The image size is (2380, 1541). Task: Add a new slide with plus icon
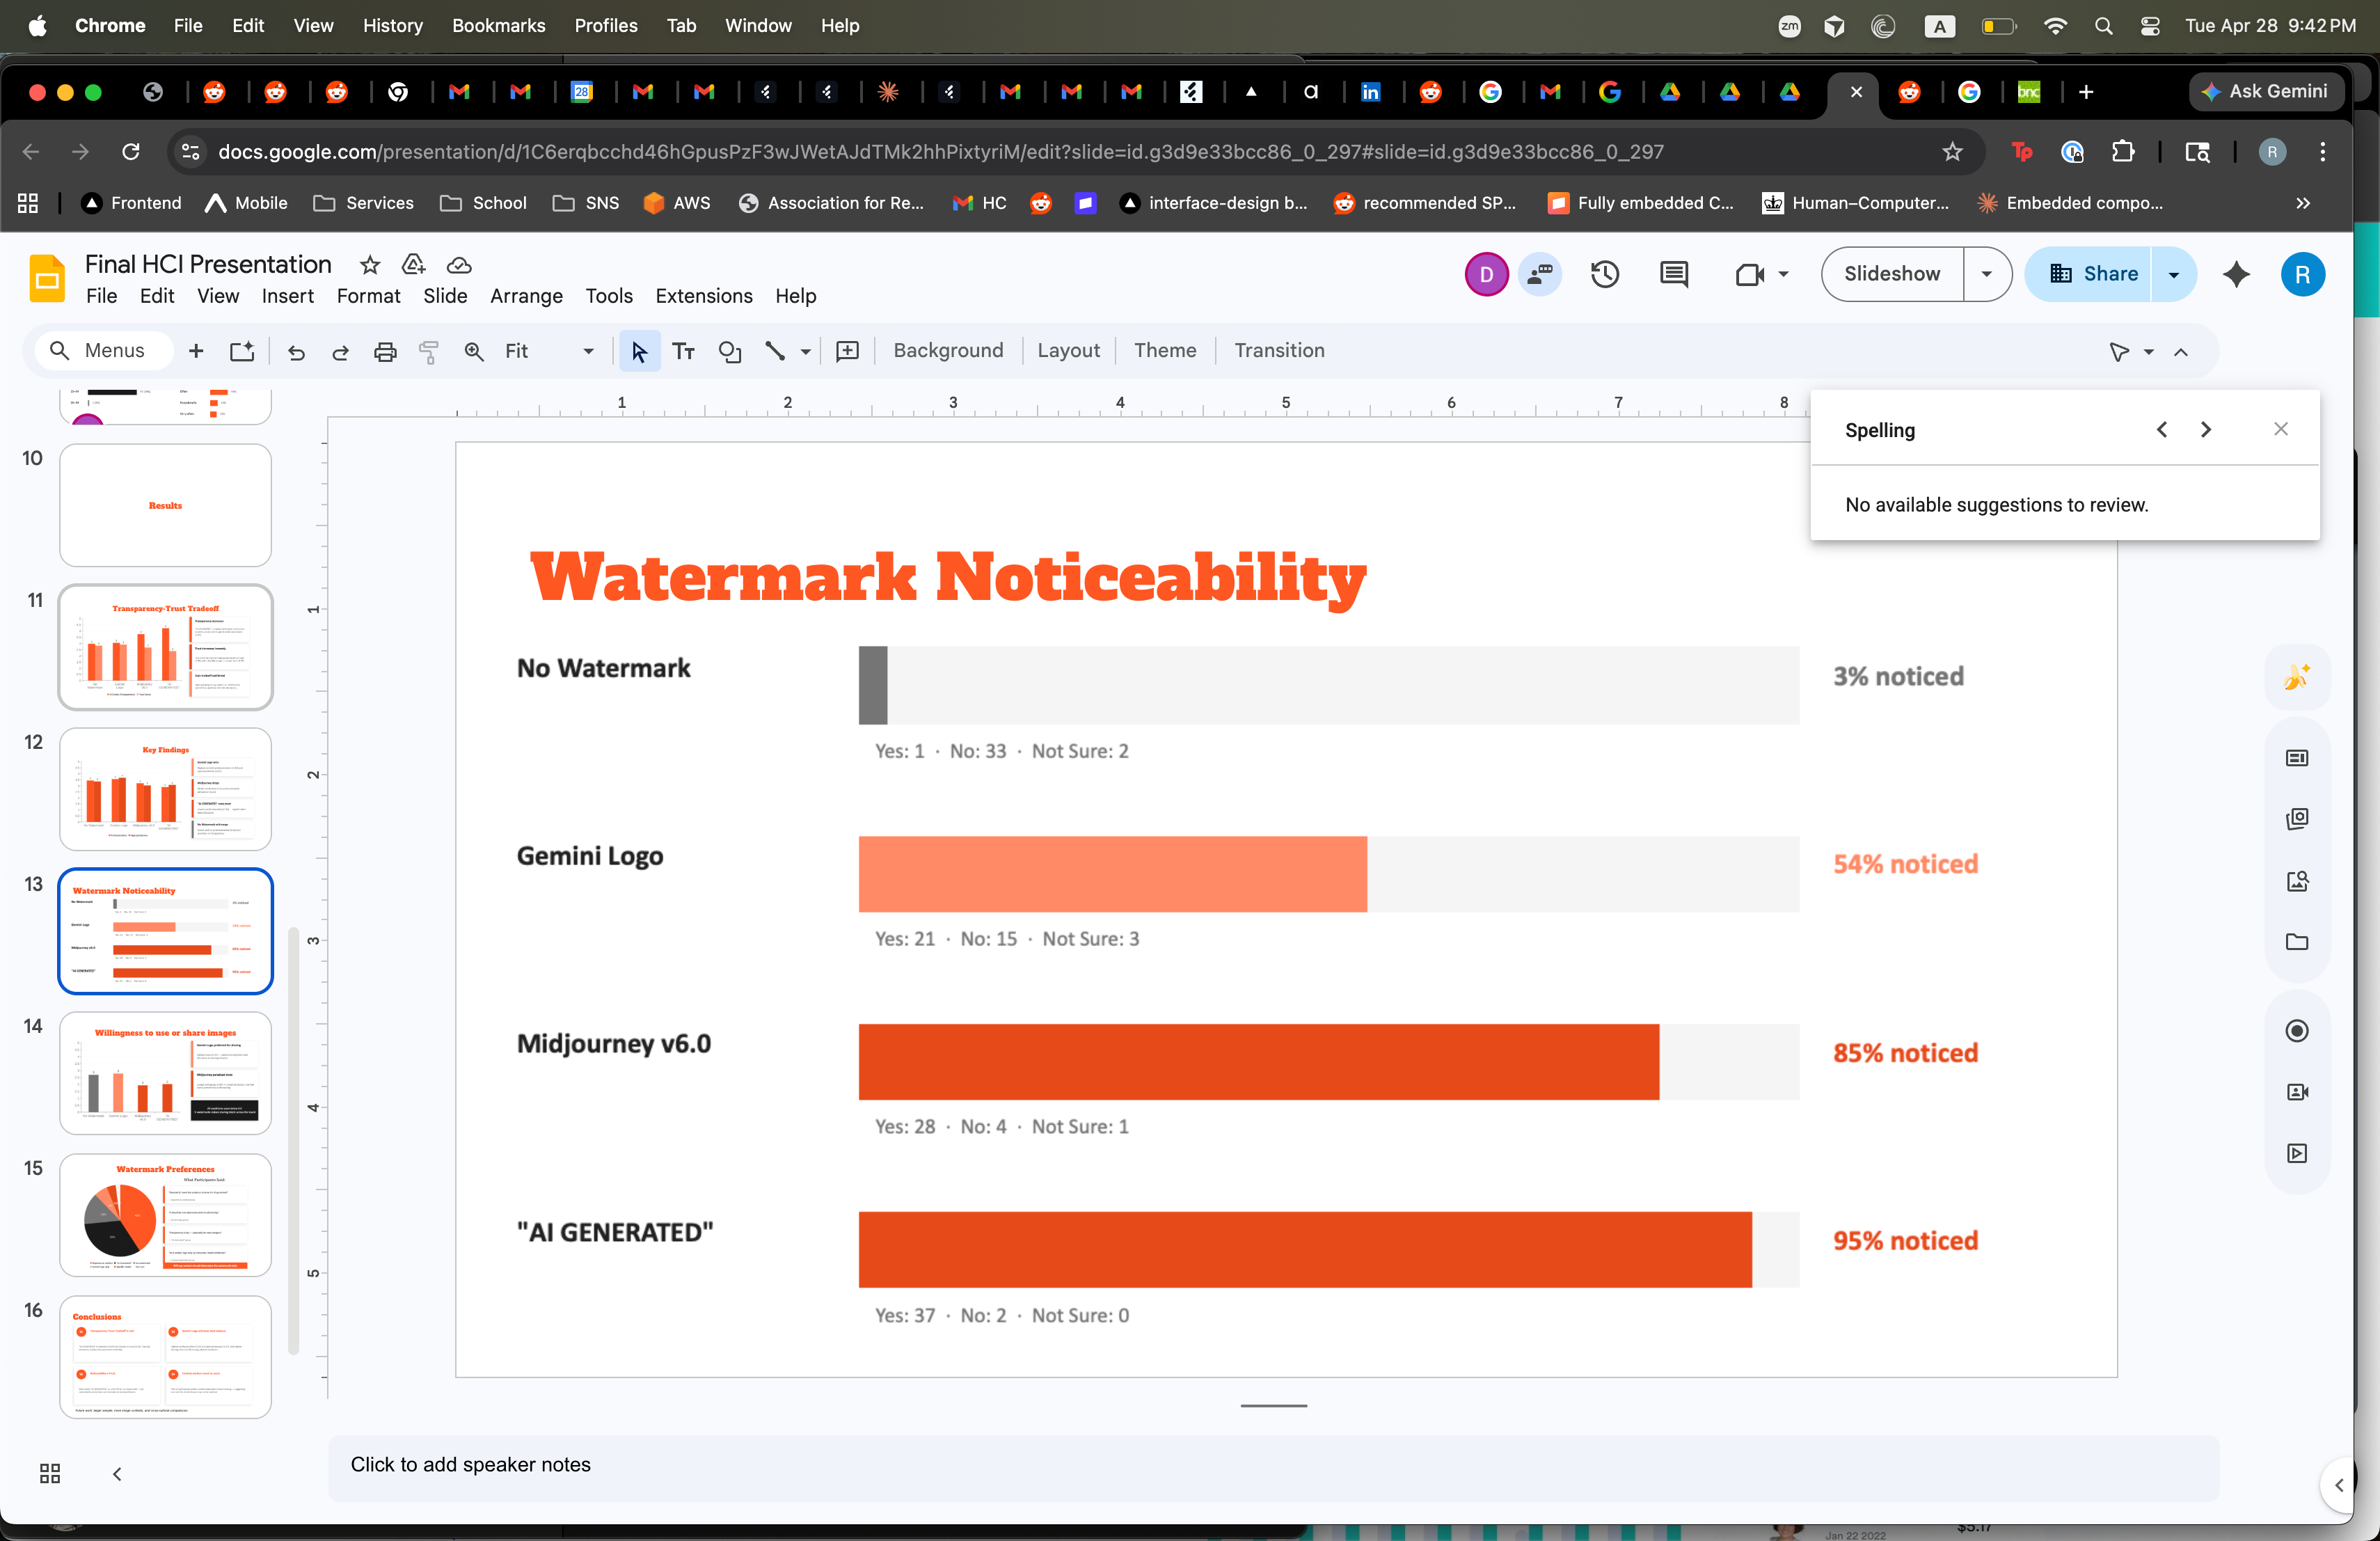point(196,351)
